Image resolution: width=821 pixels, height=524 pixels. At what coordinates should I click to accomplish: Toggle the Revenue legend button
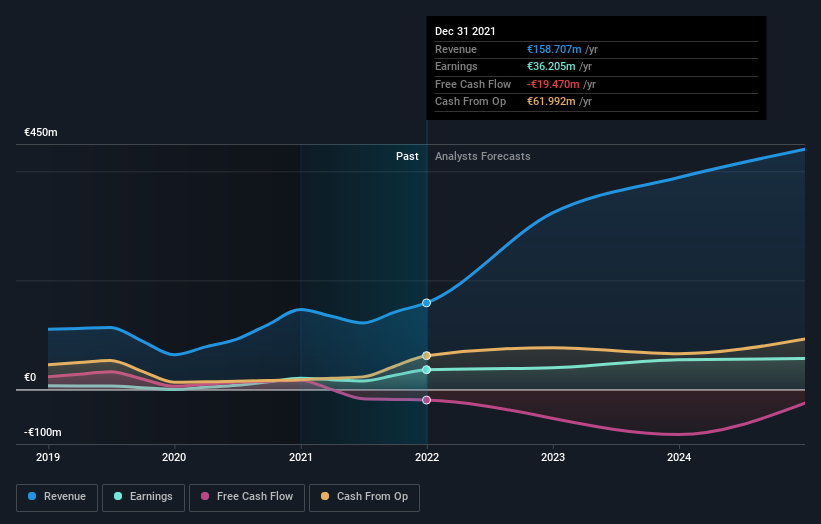(57, 497)
